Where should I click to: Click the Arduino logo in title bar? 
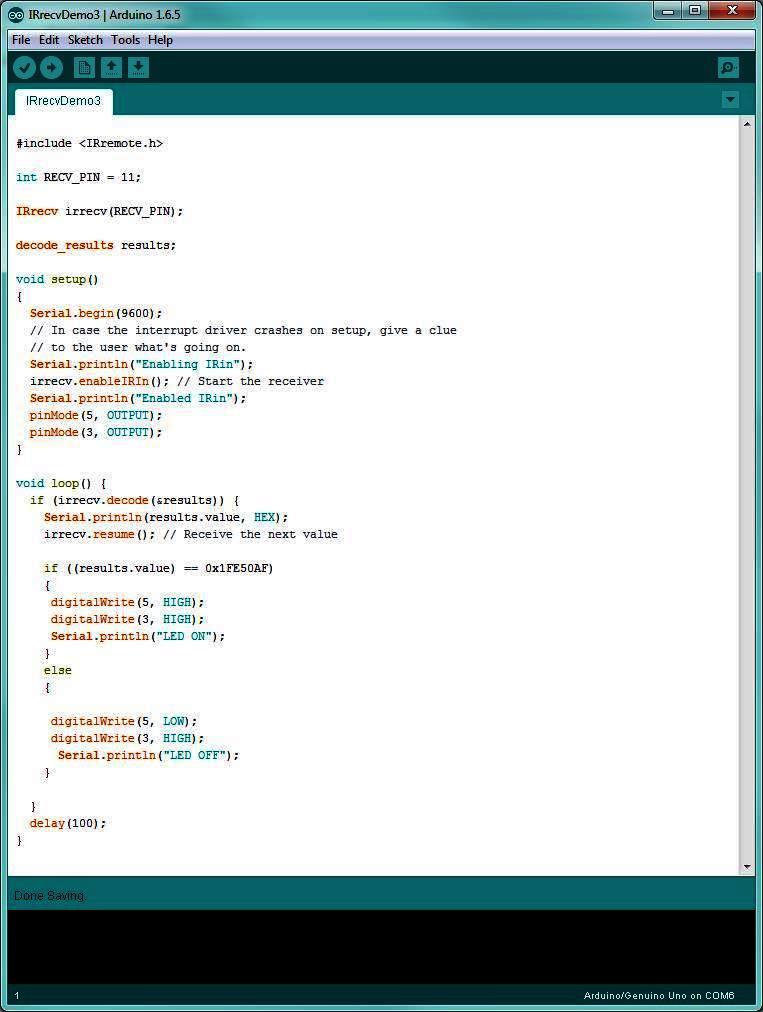coord(16,14)
